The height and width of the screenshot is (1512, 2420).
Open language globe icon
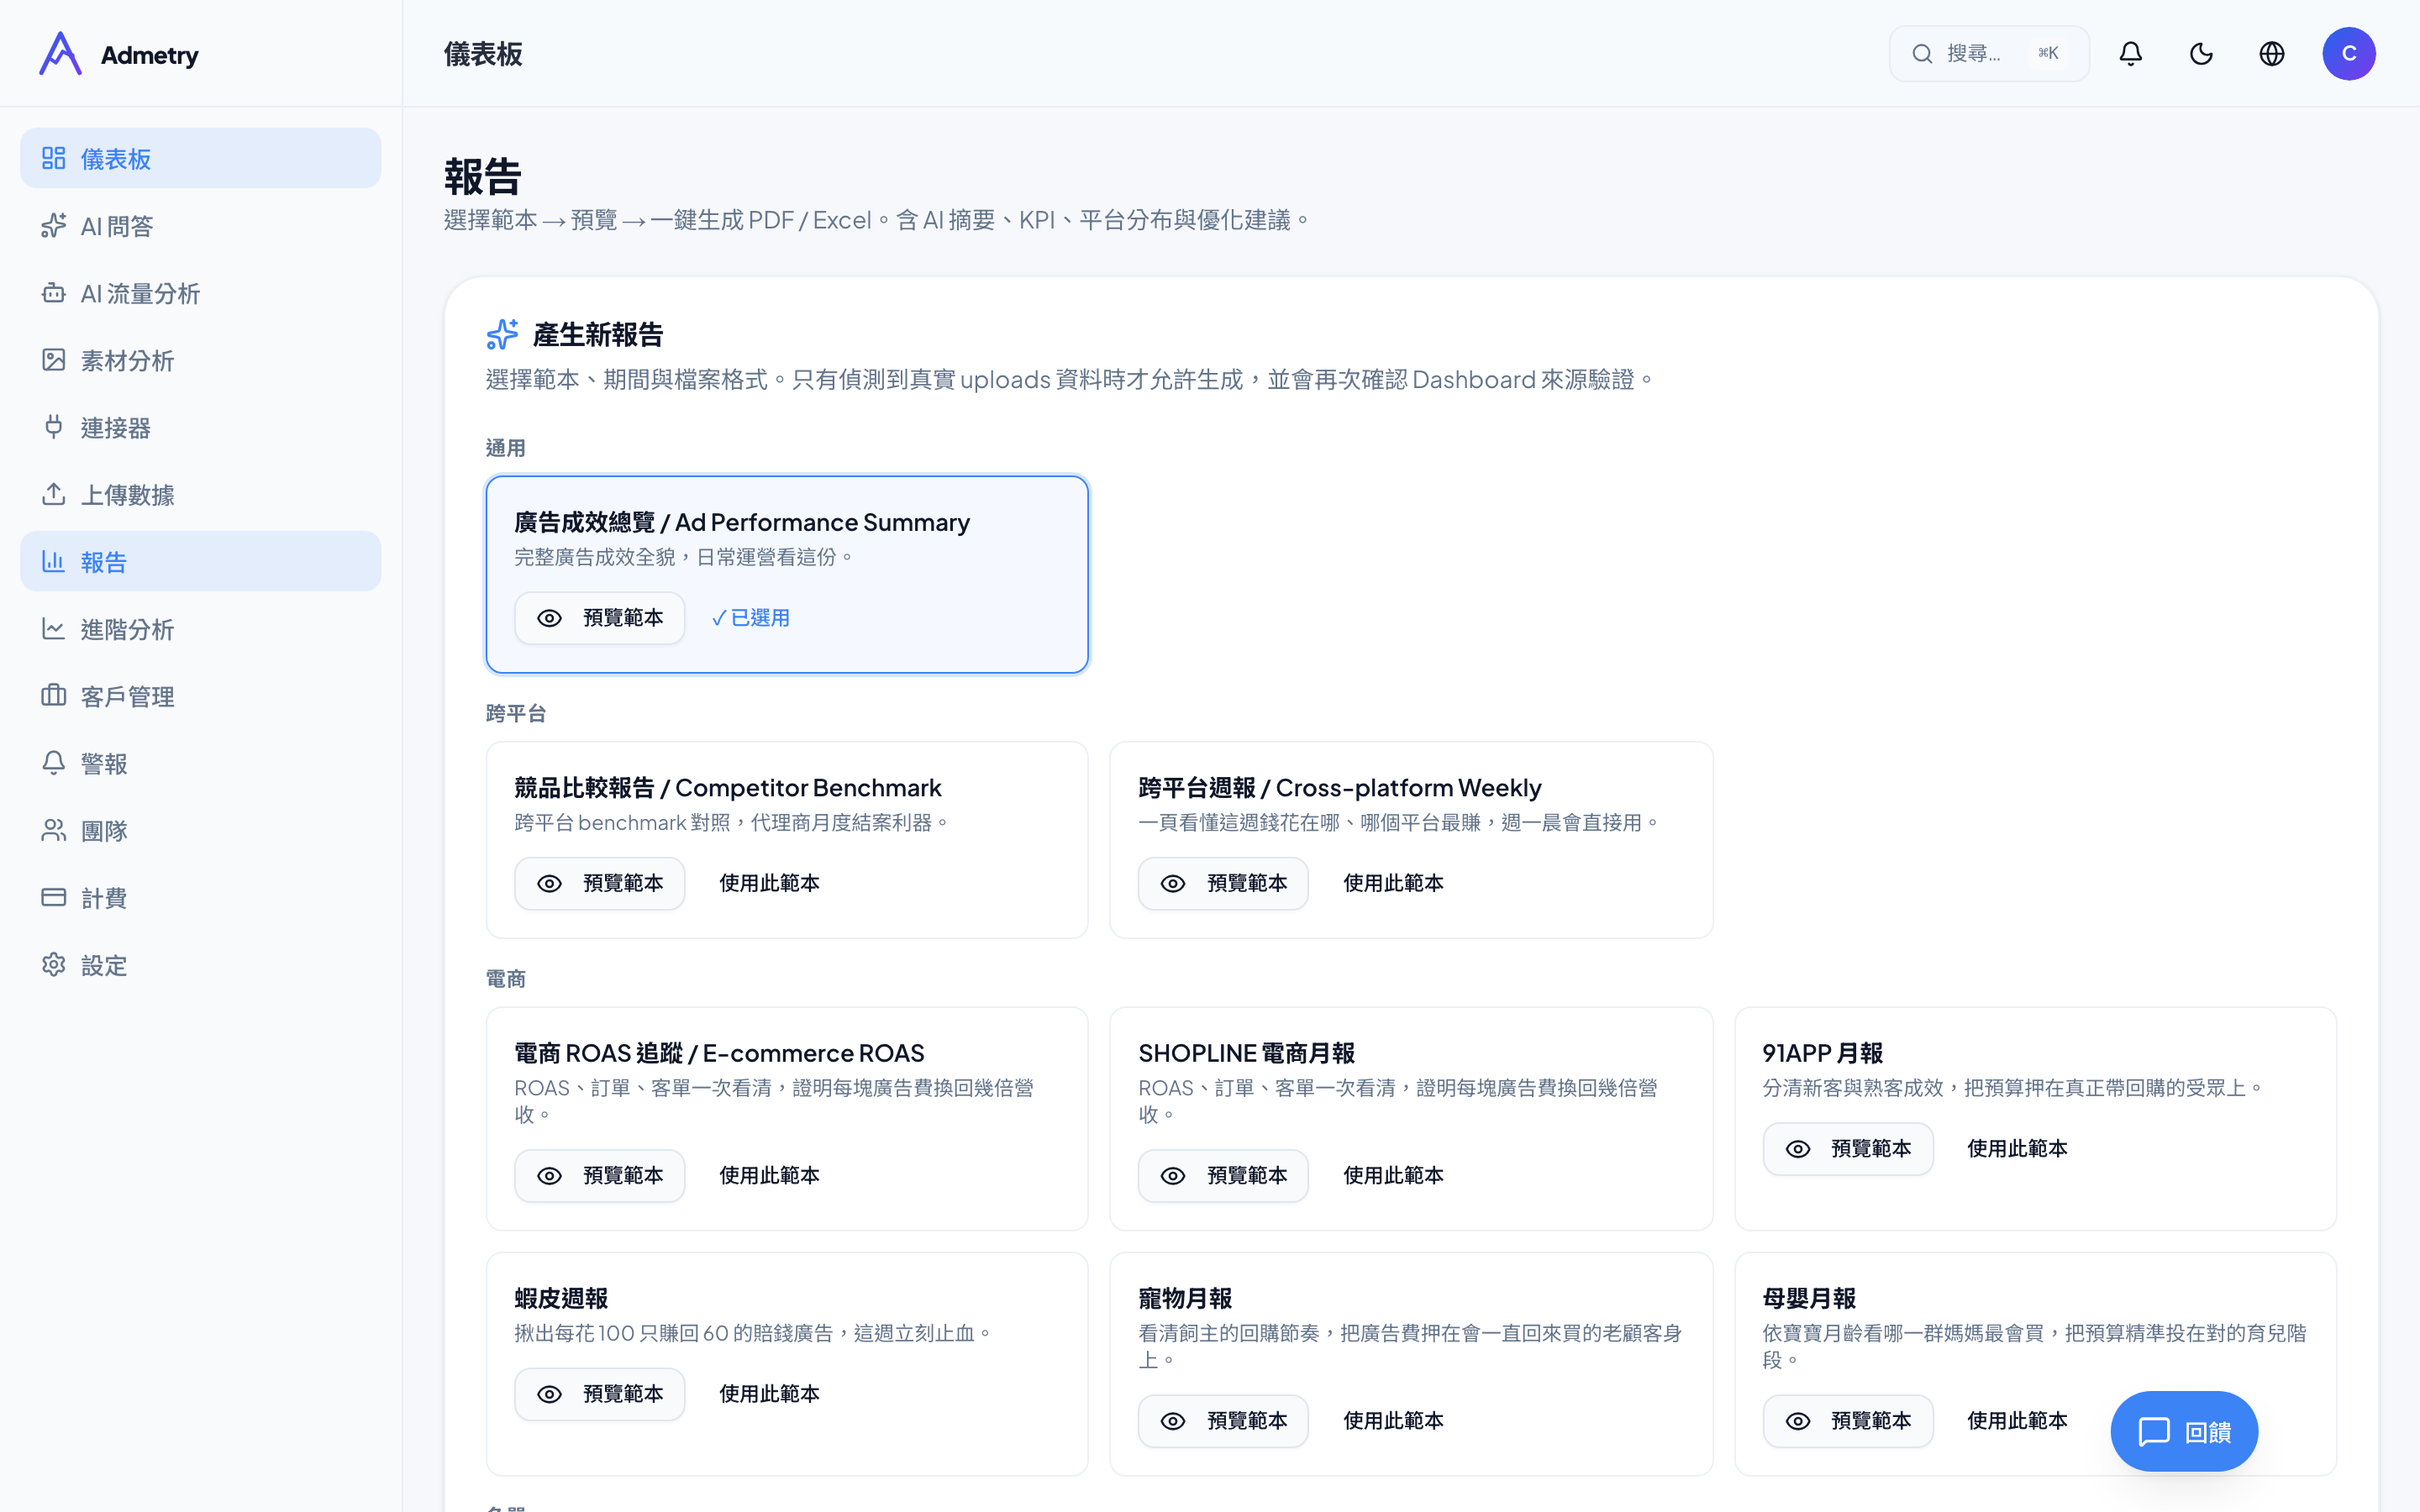coord(2272,54)
